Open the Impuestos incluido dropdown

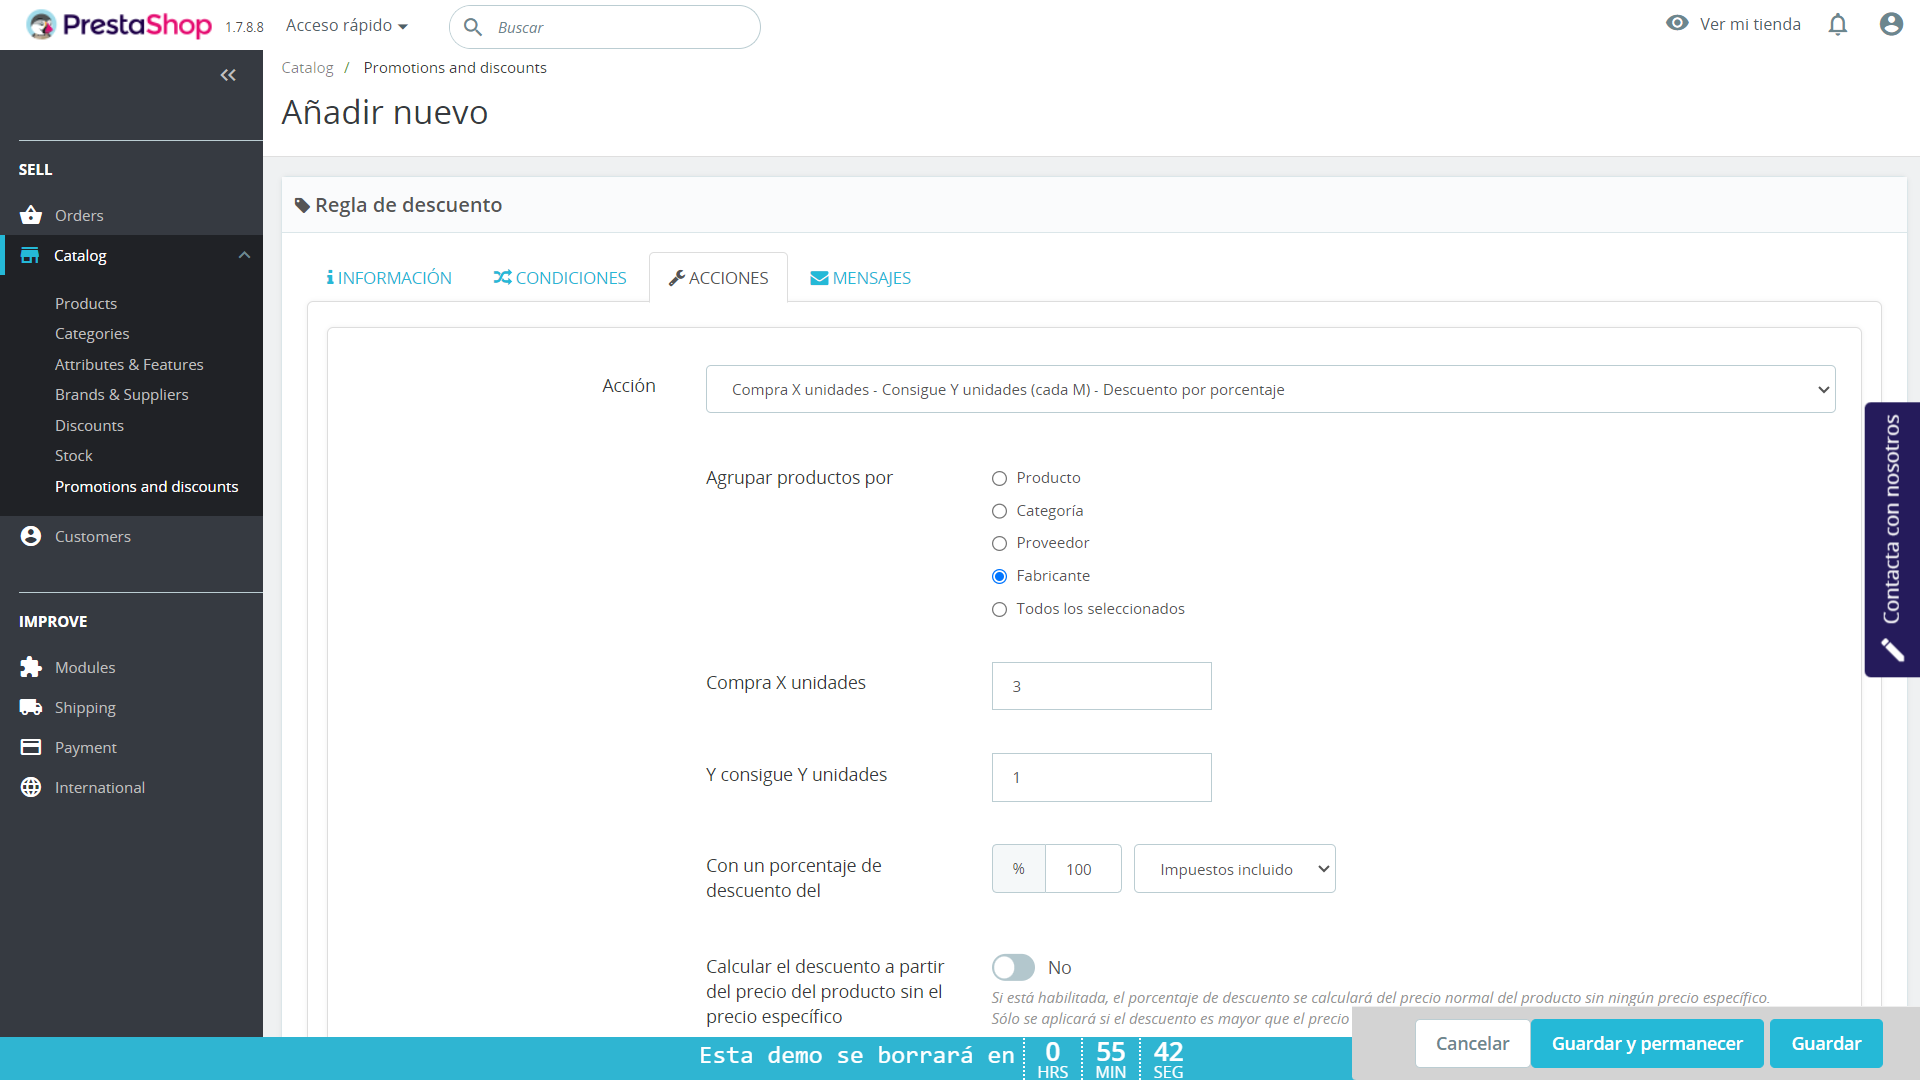point(1234,869)
